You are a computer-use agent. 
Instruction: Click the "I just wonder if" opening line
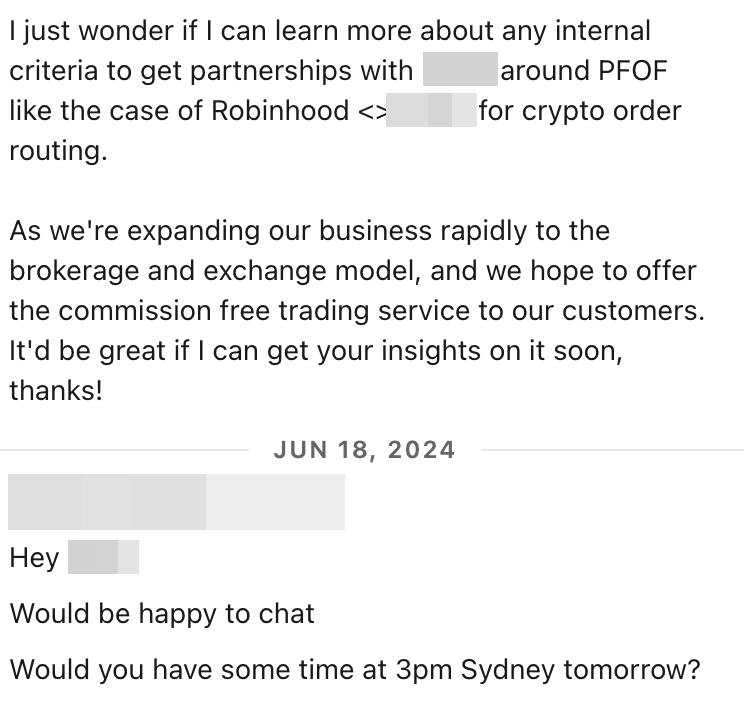(x=330, y=32)
